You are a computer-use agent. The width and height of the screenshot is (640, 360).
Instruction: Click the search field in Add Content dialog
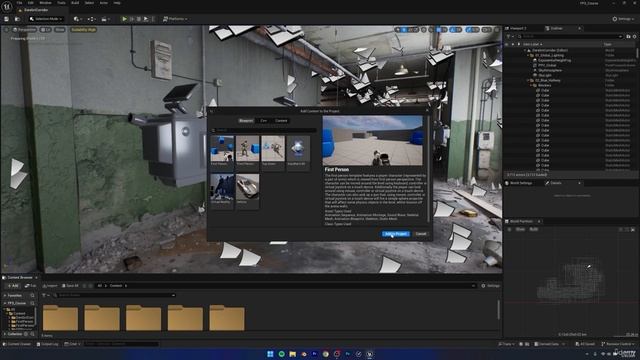[264, 130]
